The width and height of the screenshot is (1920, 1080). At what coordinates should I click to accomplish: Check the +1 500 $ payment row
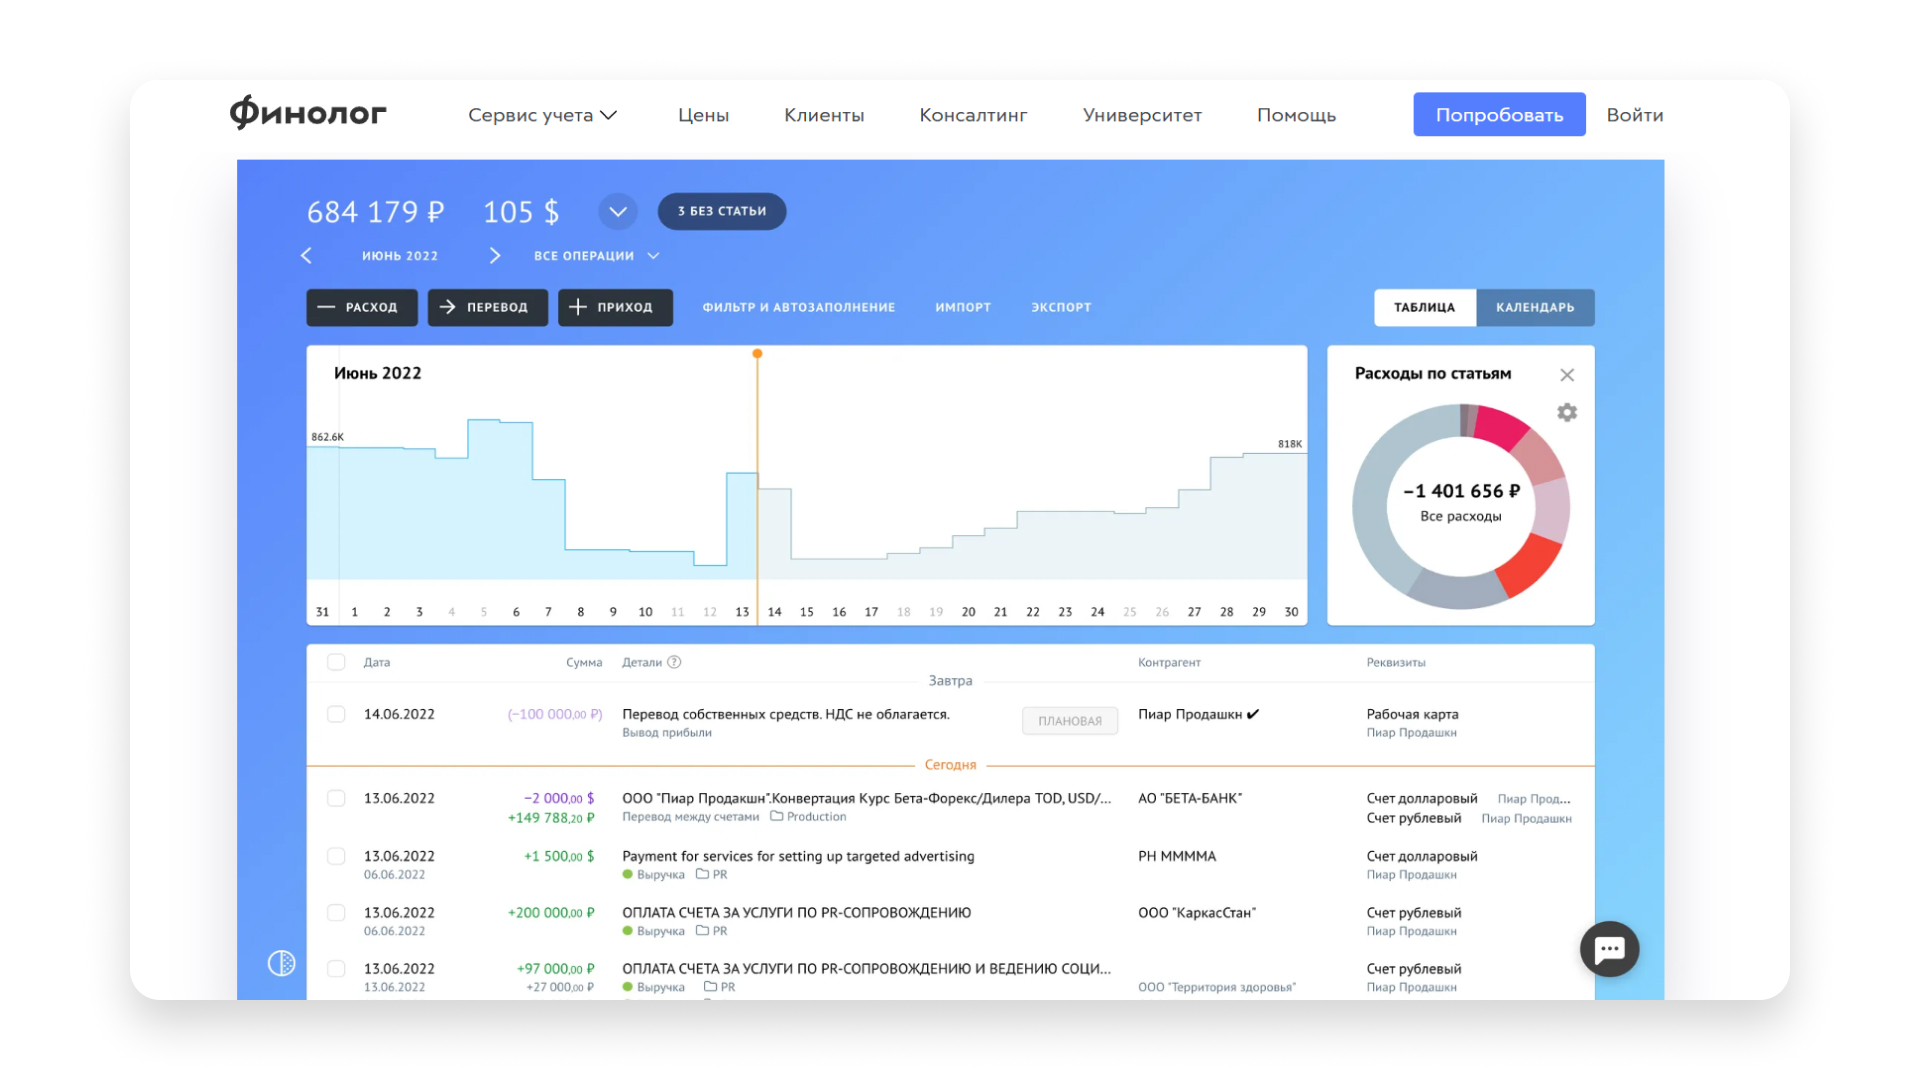click(x=336, y=856)
